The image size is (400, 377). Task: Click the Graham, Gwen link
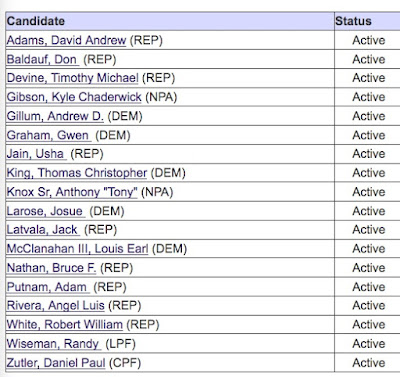click(49, 135)
